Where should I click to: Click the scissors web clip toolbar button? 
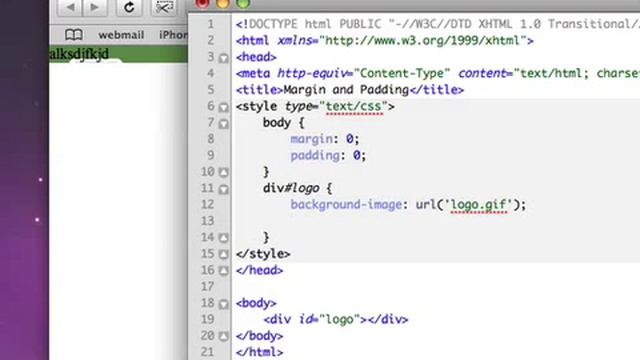tap(164, 7)
